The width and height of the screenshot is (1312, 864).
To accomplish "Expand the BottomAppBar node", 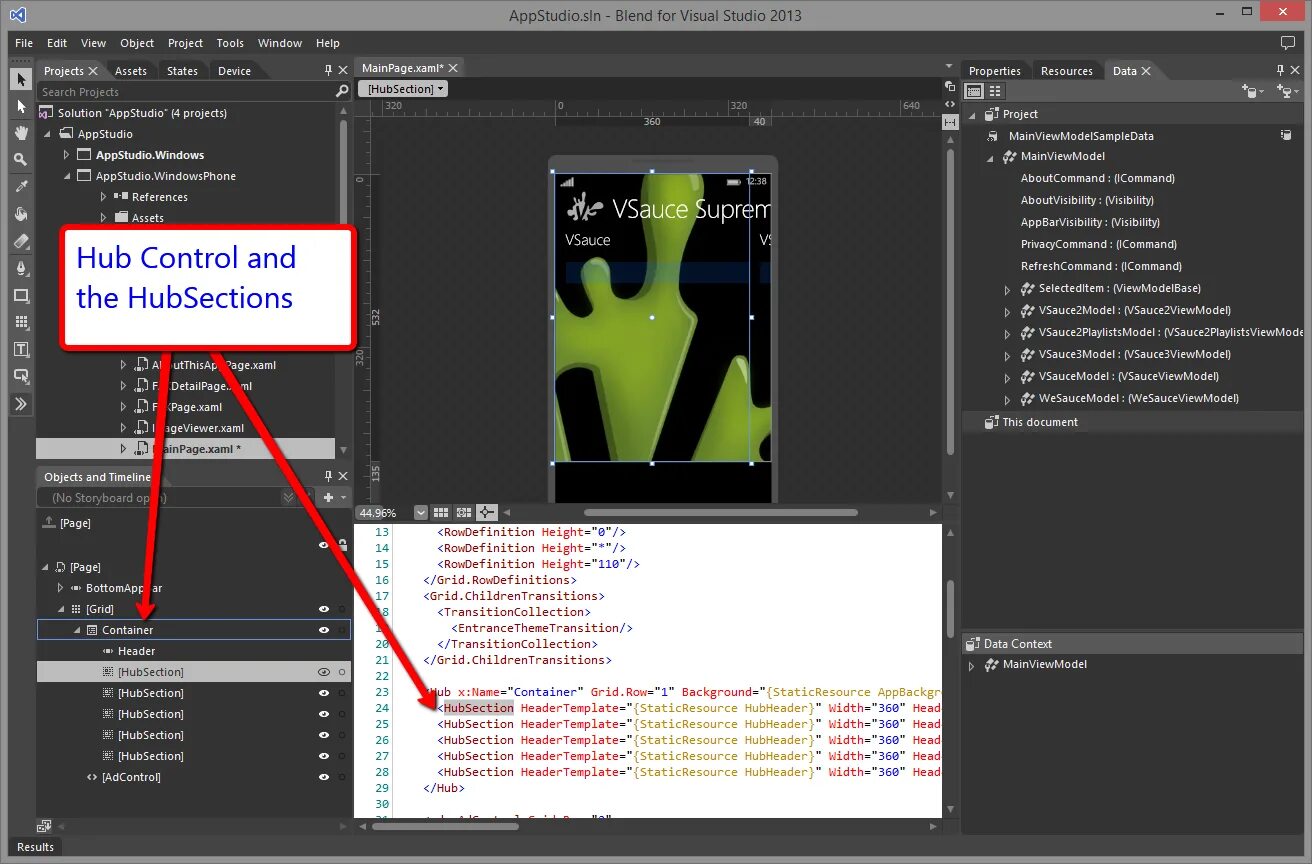I will [x=61, y=588].
